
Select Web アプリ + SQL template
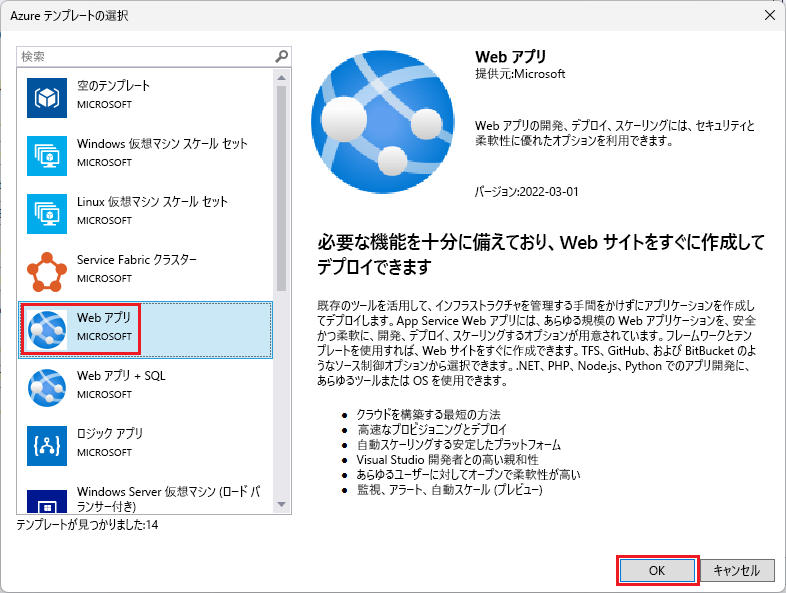tap(145, 388)
